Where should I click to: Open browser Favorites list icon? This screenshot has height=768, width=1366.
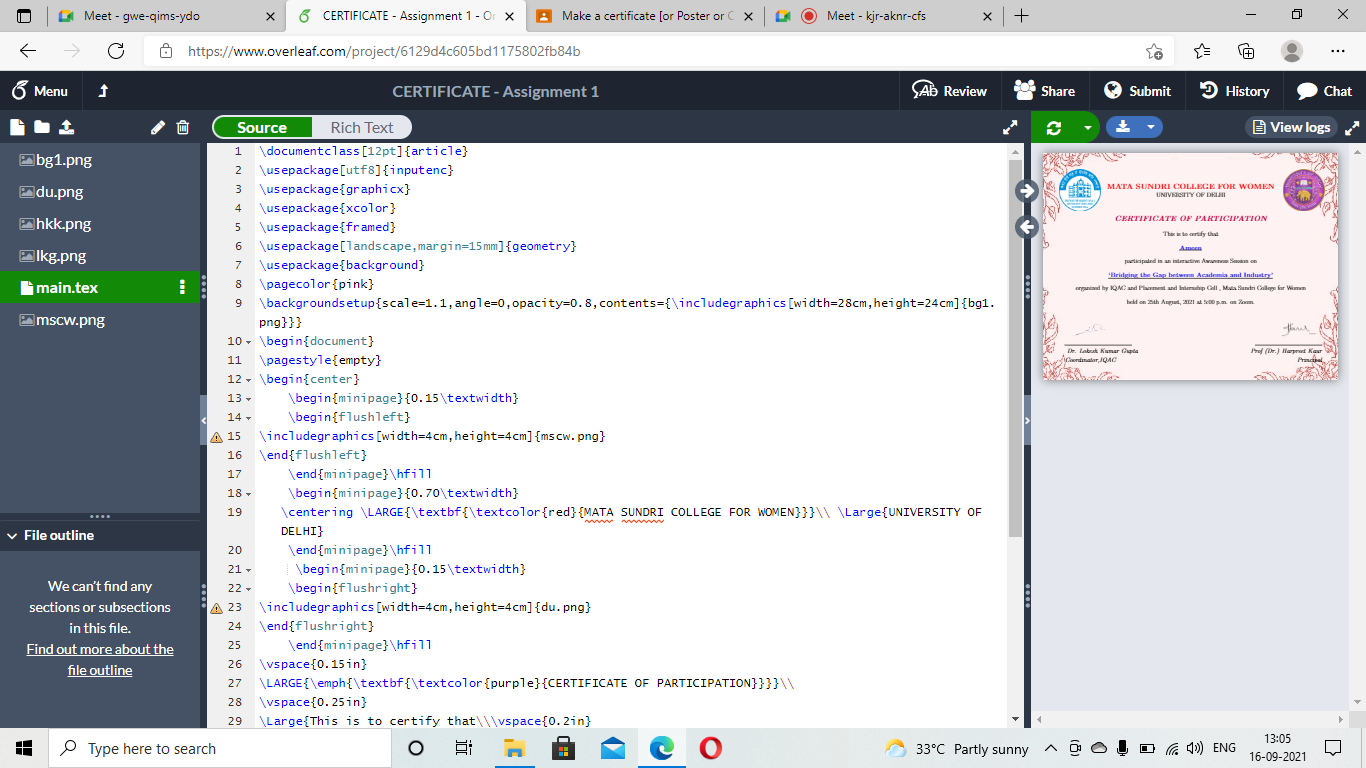coord(1202,51)
